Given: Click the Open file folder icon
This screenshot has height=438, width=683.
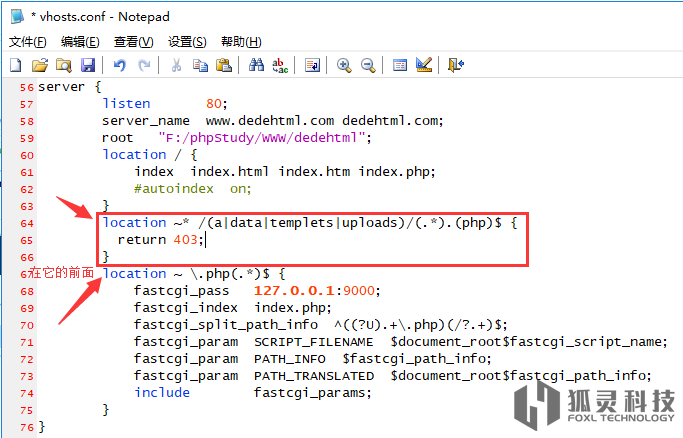Looking at the screenshot, I should click(39, 65).
